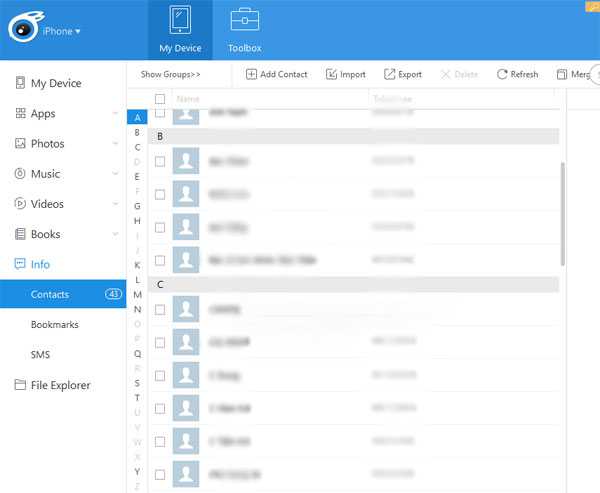This screenshot has height=493, width=600.
Task: Check the first contact under section B
Action: pos(160,162)
